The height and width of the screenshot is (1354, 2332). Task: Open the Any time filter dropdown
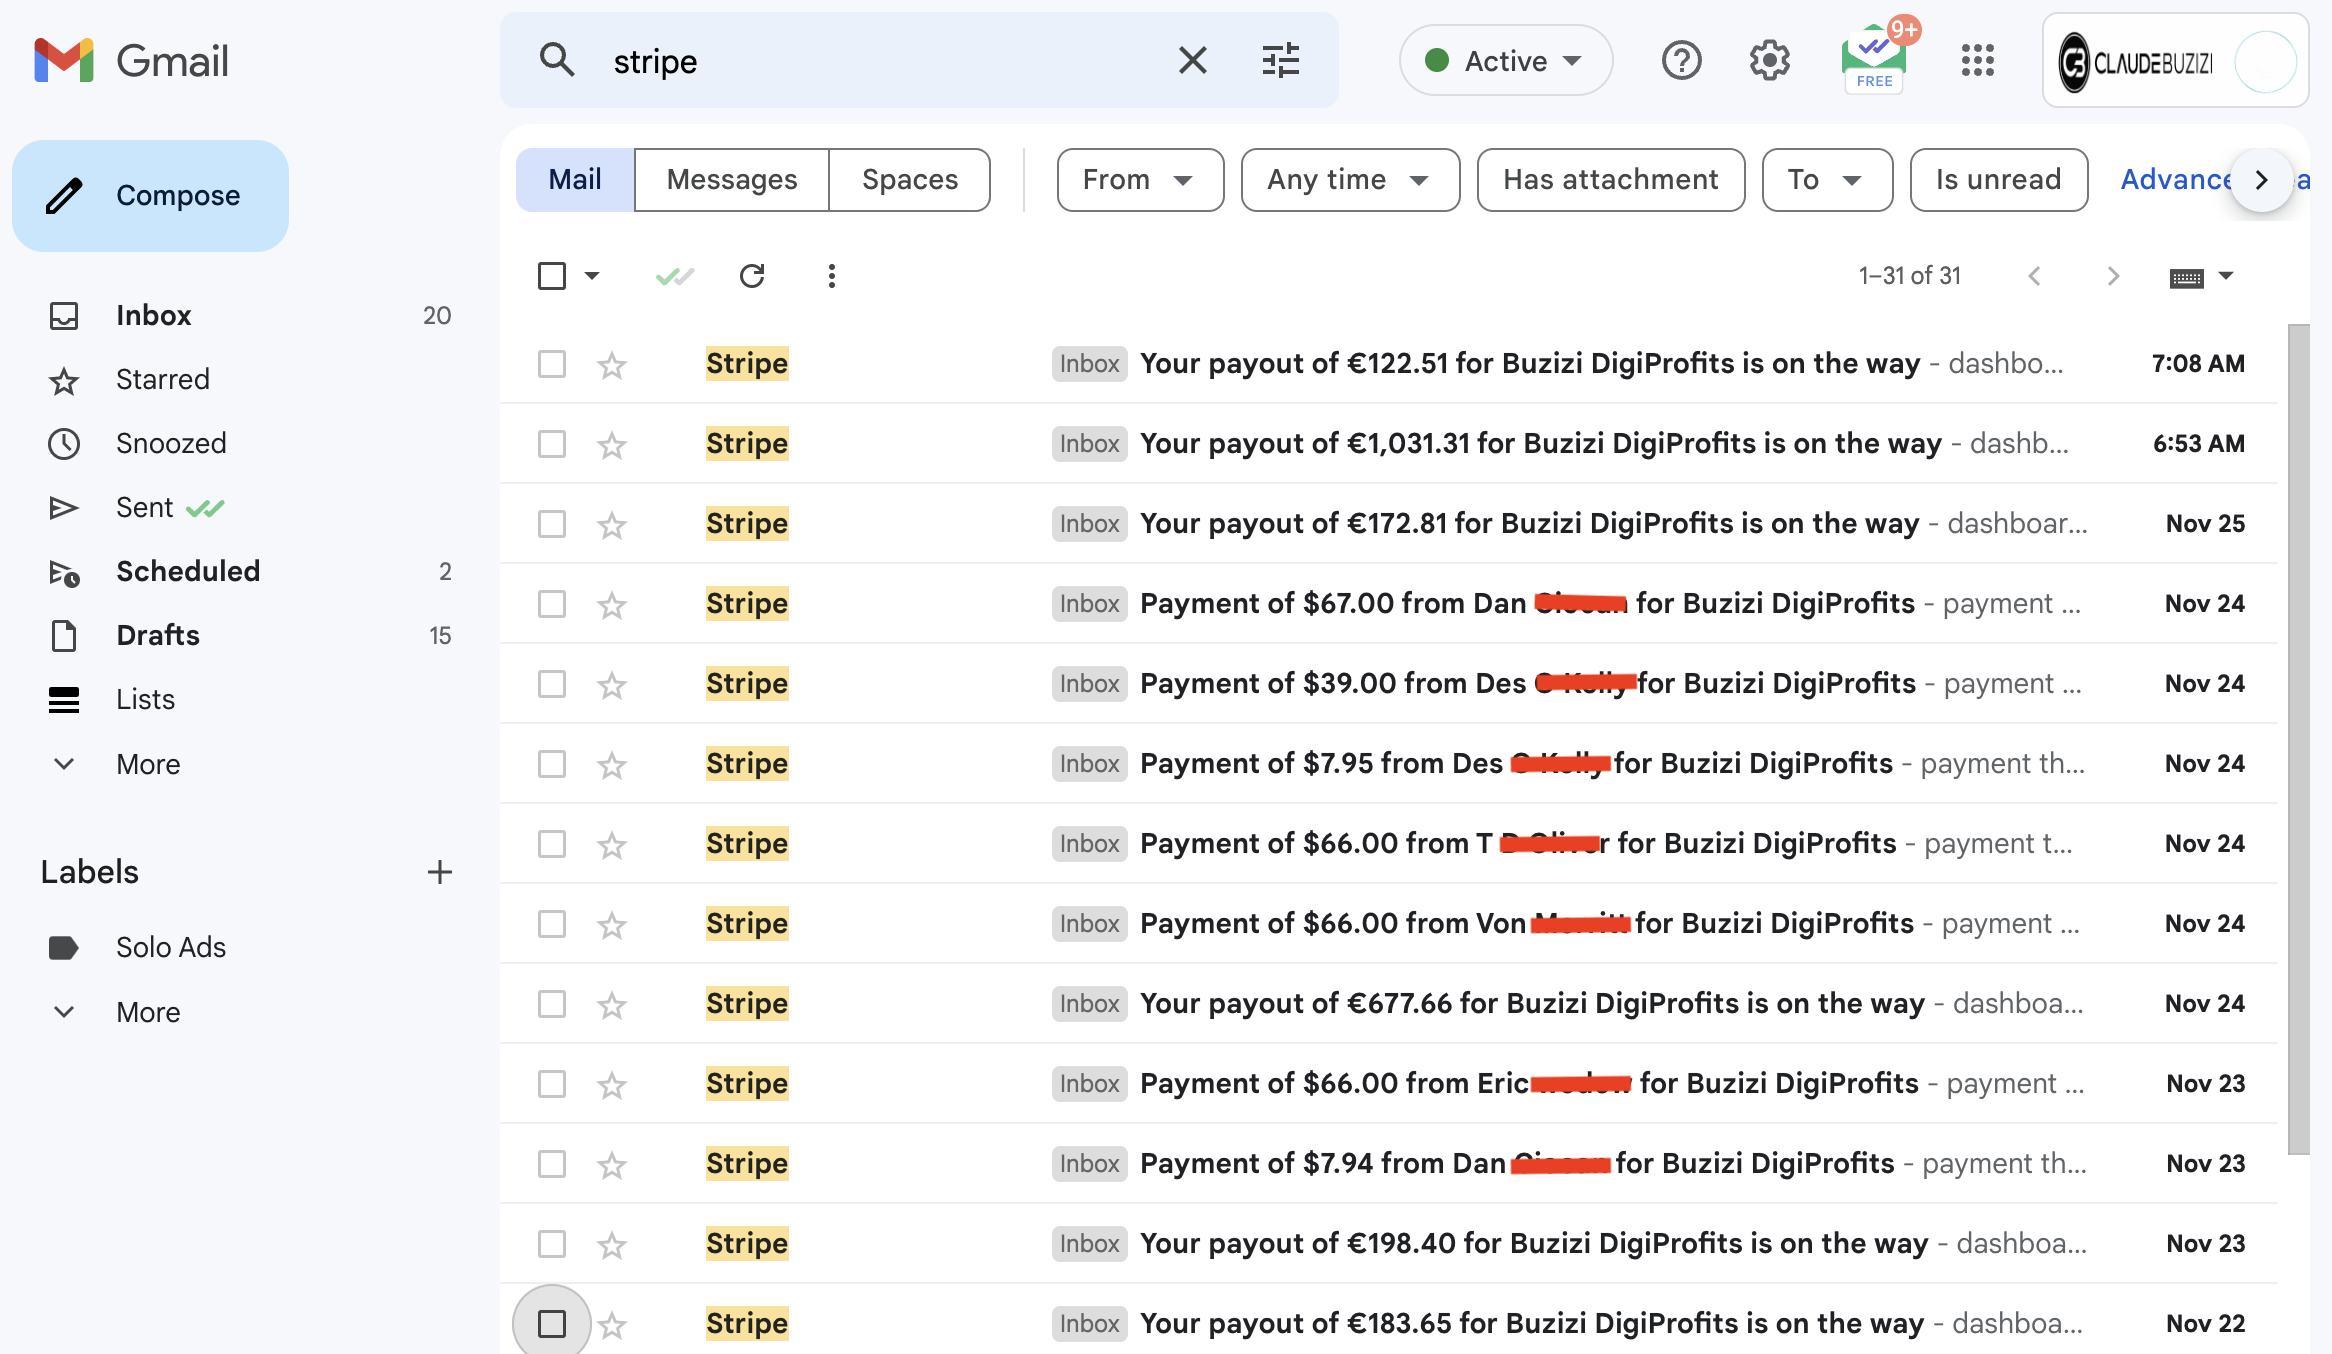point(1350,179)
